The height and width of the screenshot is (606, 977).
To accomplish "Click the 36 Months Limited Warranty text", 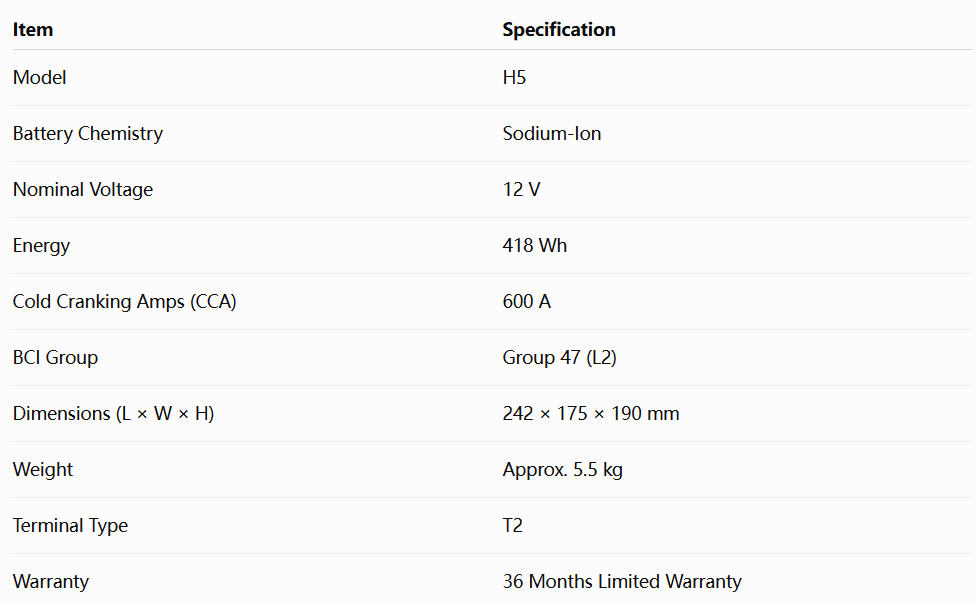I will [622, 582].
